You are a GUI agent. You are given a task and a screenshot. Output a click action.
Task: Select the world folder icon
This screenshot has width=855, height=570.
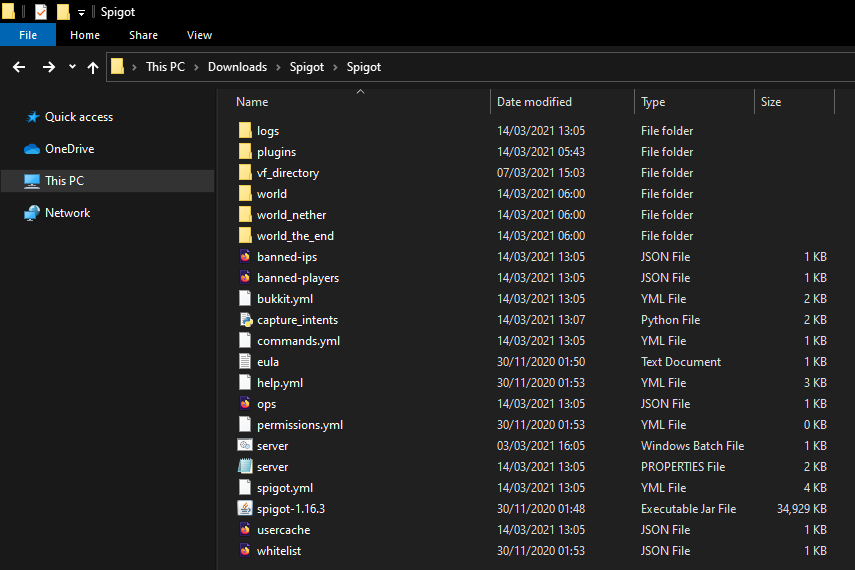245,194
